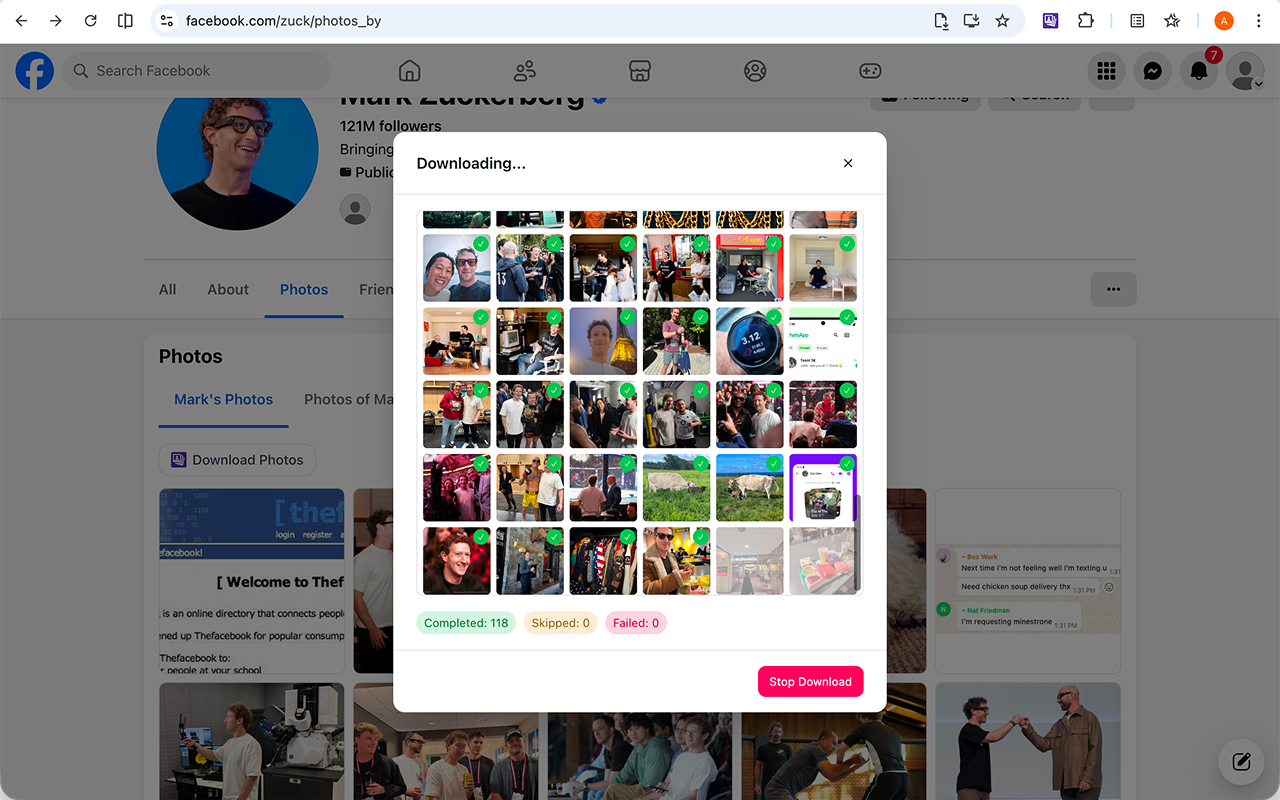Click the Facebook logo
This screenshot has height=800, width=1280.
[x=35, y=71]
